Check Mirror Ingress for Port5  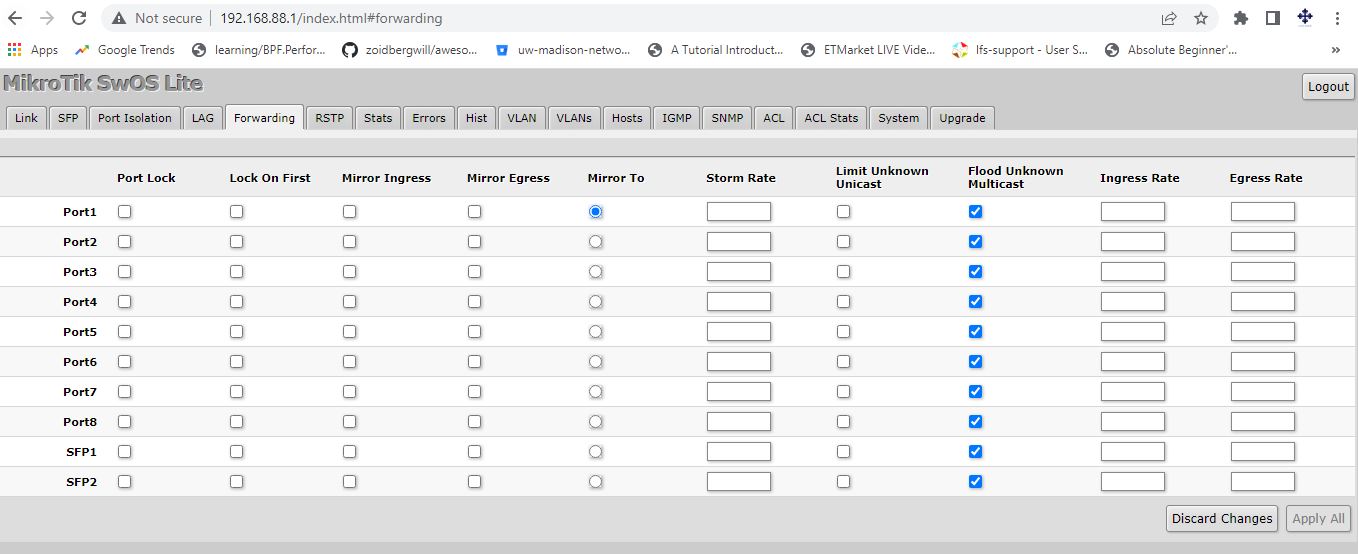click(x=349, y=332)
